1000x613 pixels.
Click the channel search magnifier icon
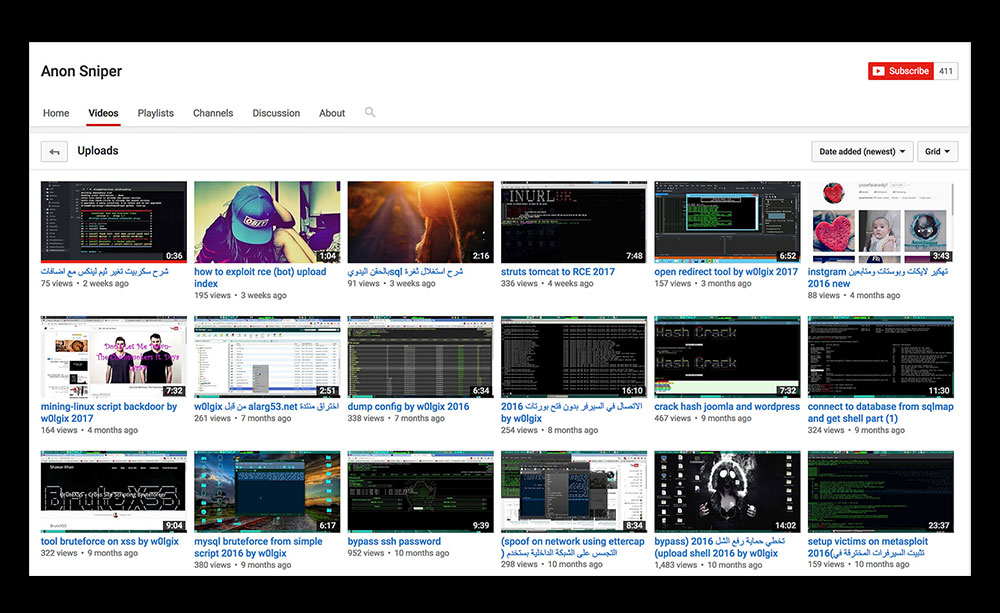click(370, 113)
